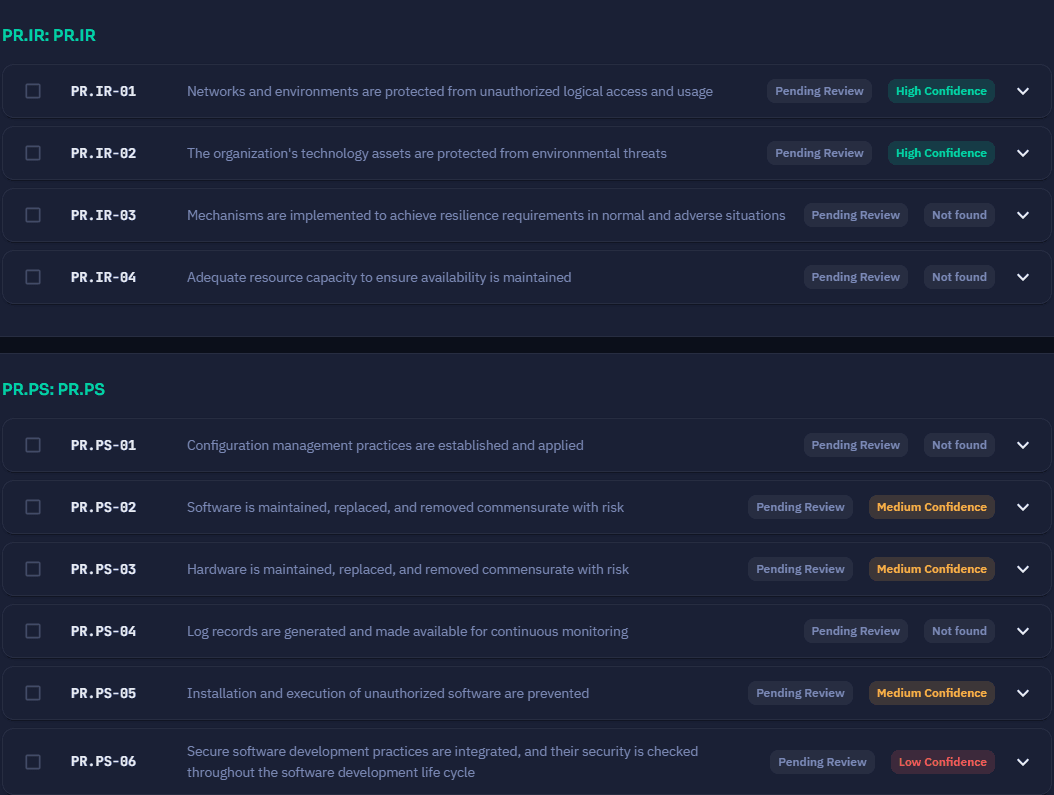
Task: Expand the PR.PS-06 row chevron
Action: click(1022, 762)
